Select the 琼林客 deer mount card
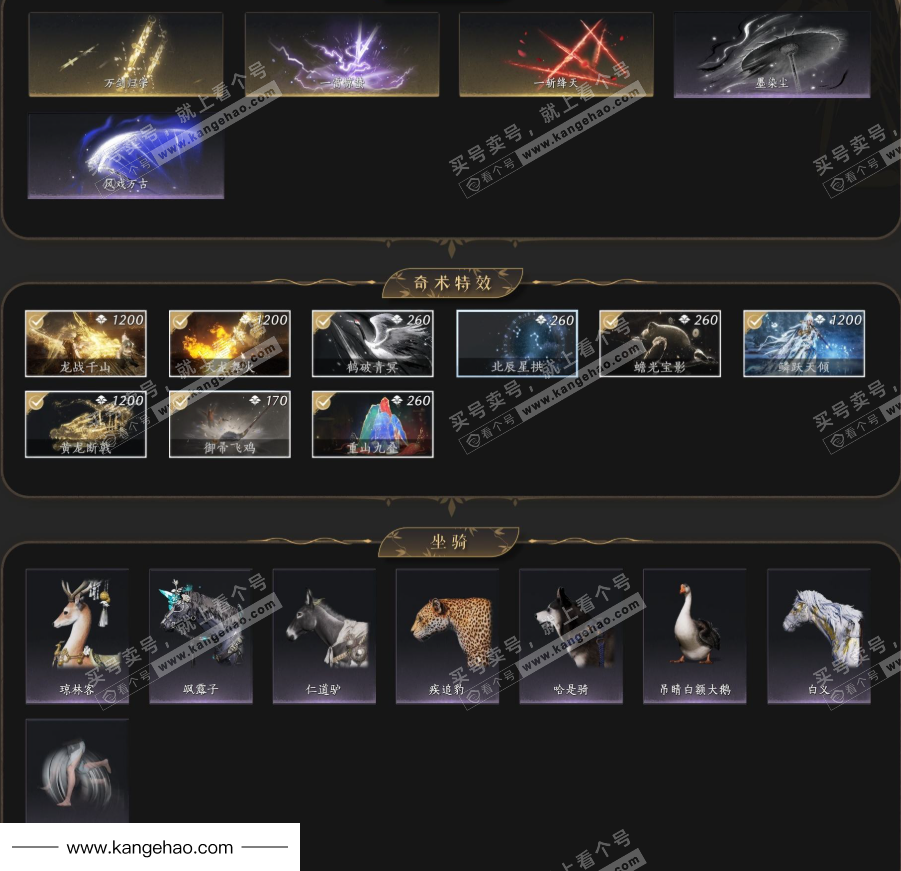 point(77,636)
